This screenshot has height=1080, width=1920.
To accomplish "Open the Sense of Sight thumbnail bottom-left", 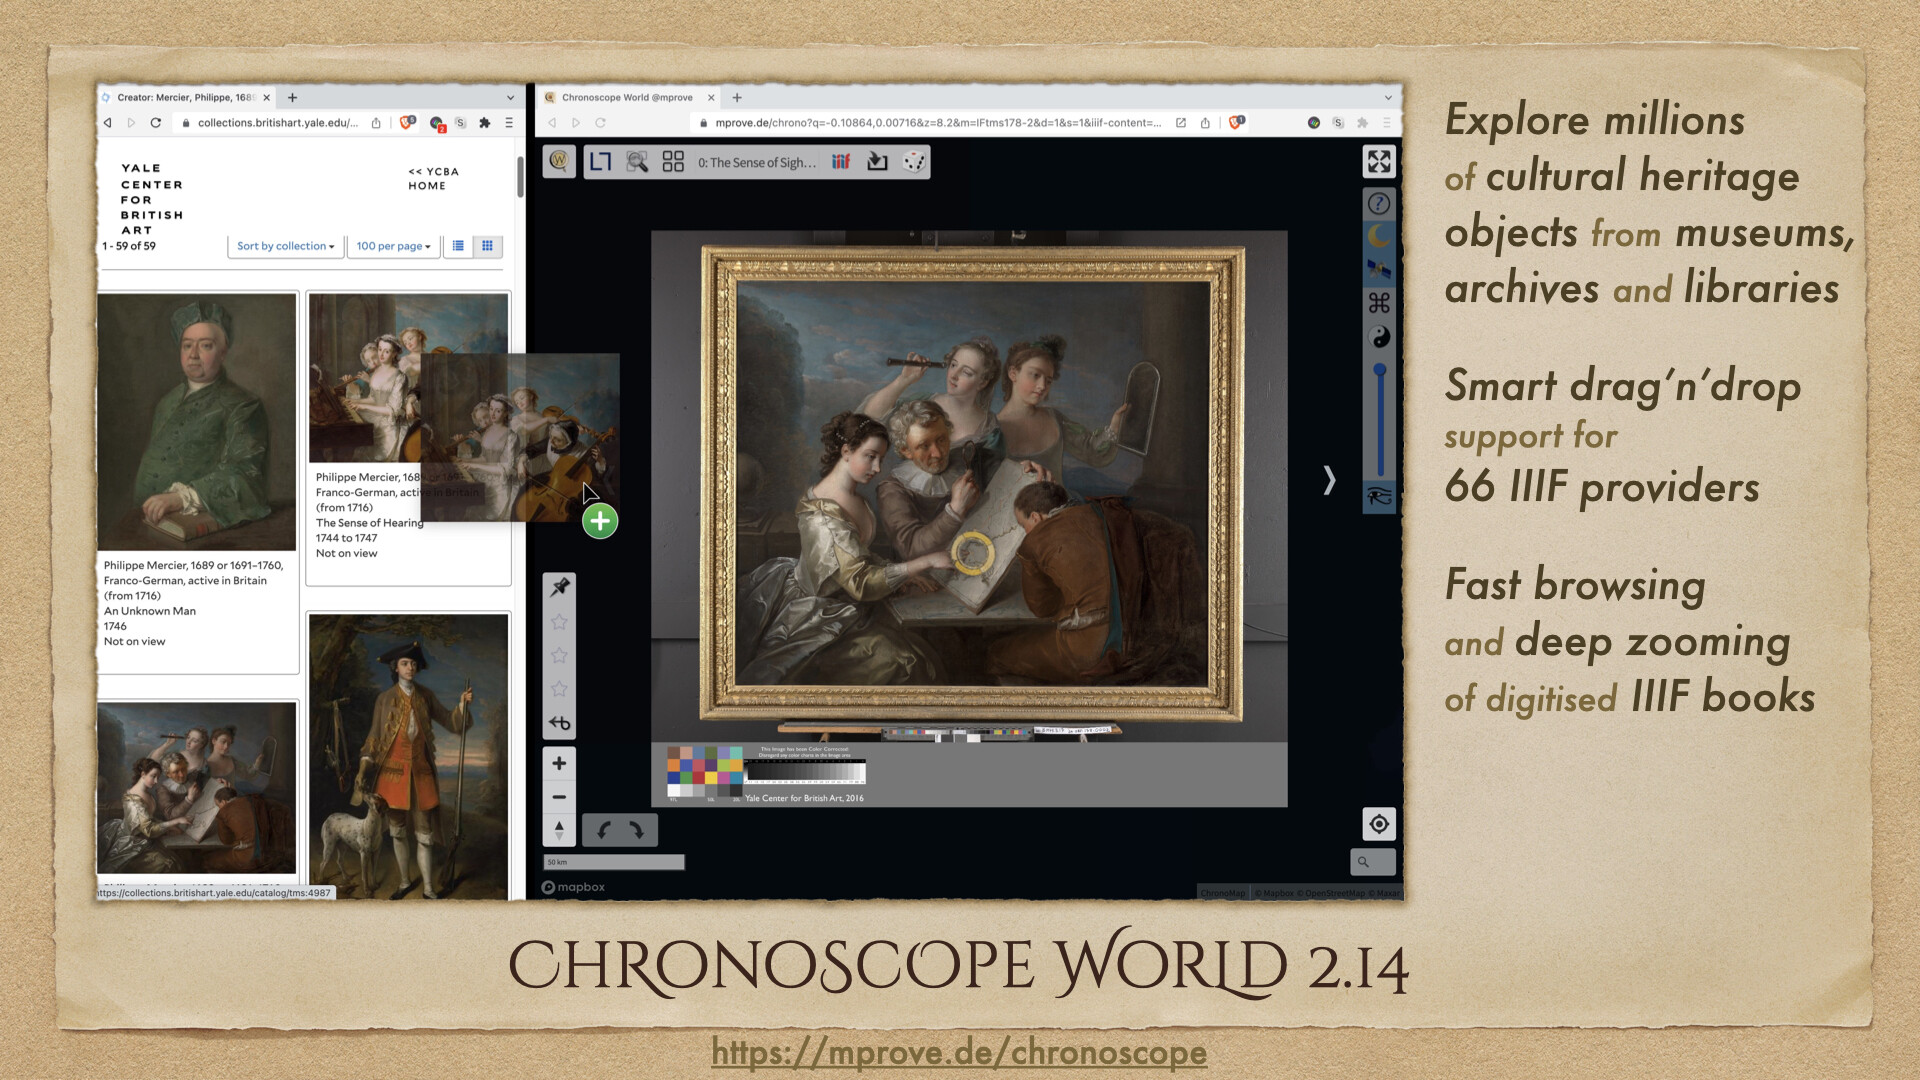I will point(197,787).
